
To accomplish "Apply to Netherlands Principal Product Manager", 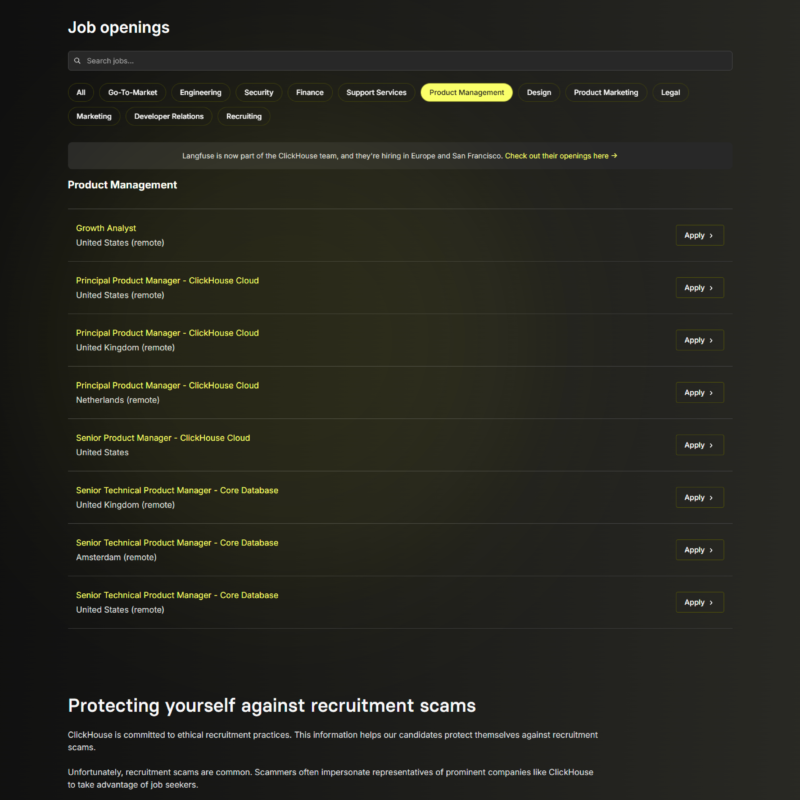I will point(699,393).
